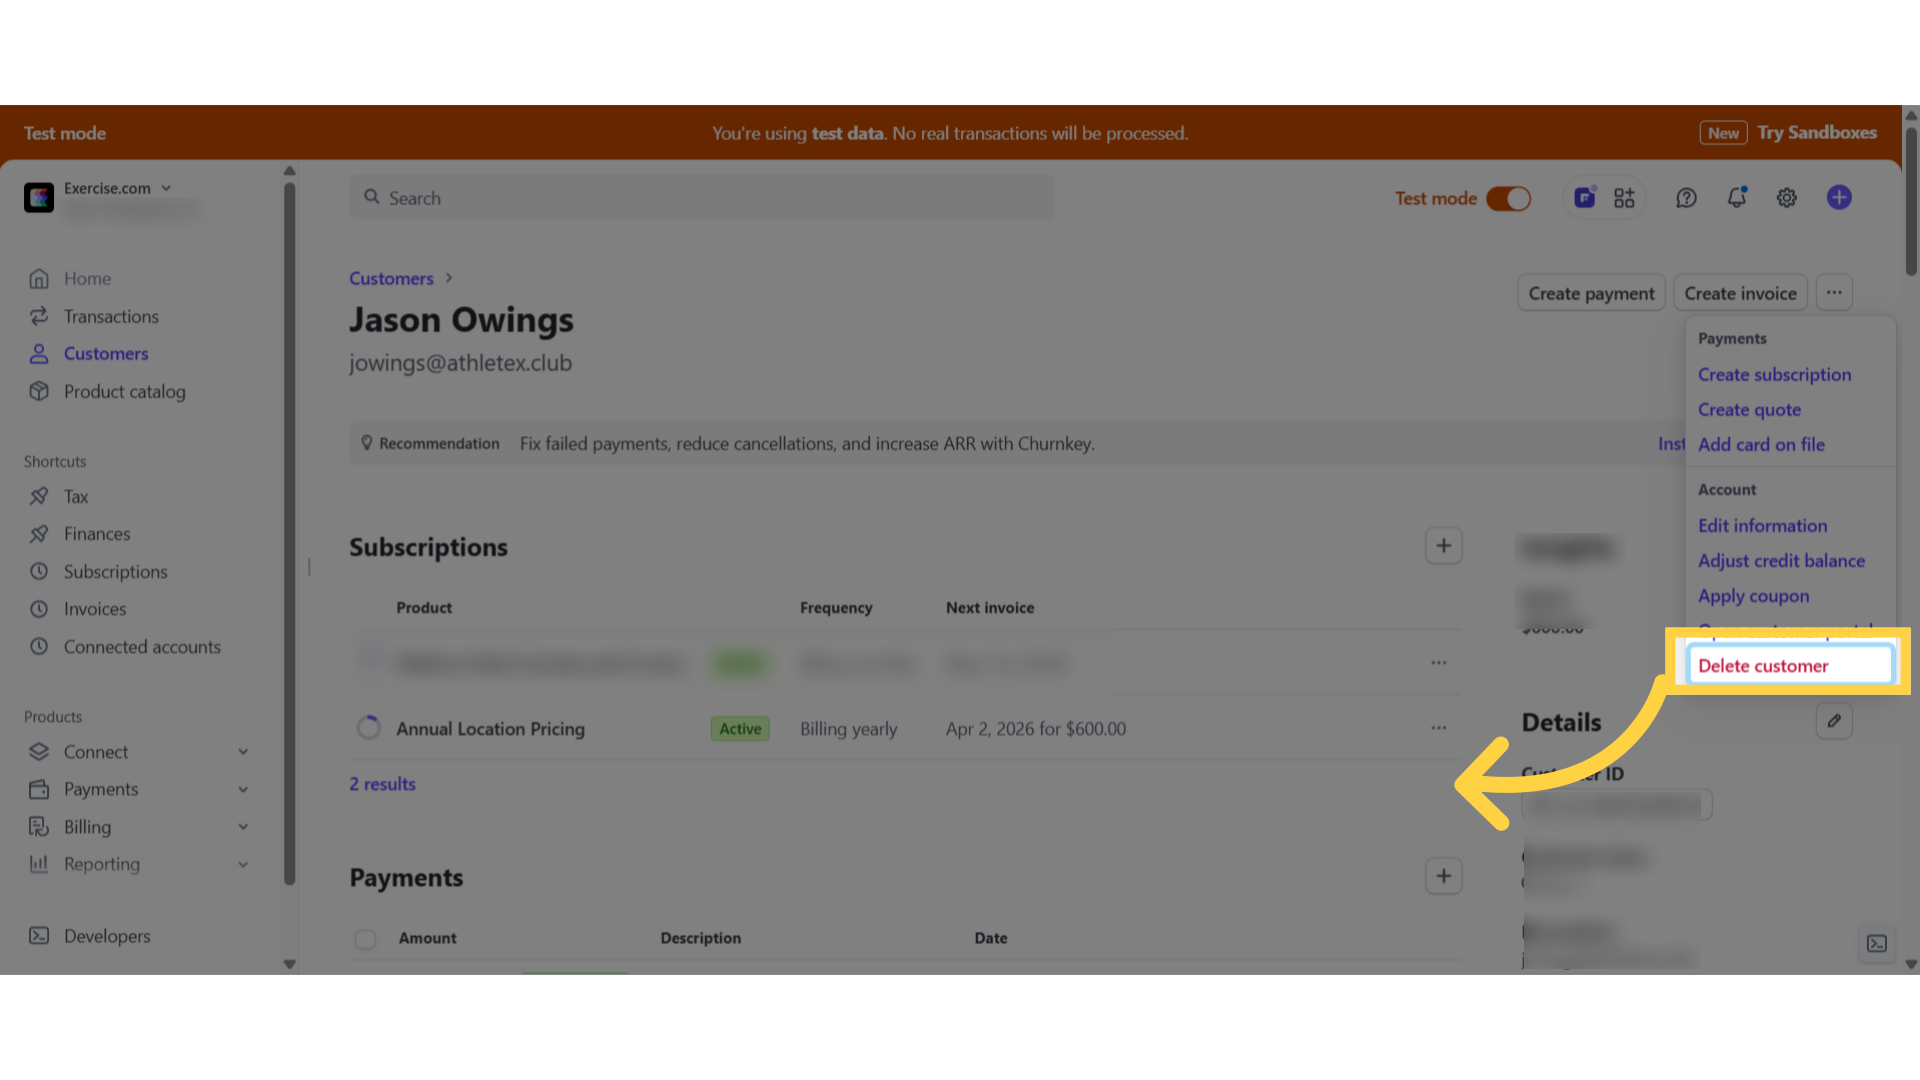1920x1080 pixels.
Task: Click the pencil edit Details icon
Action: click(1834, 721)
